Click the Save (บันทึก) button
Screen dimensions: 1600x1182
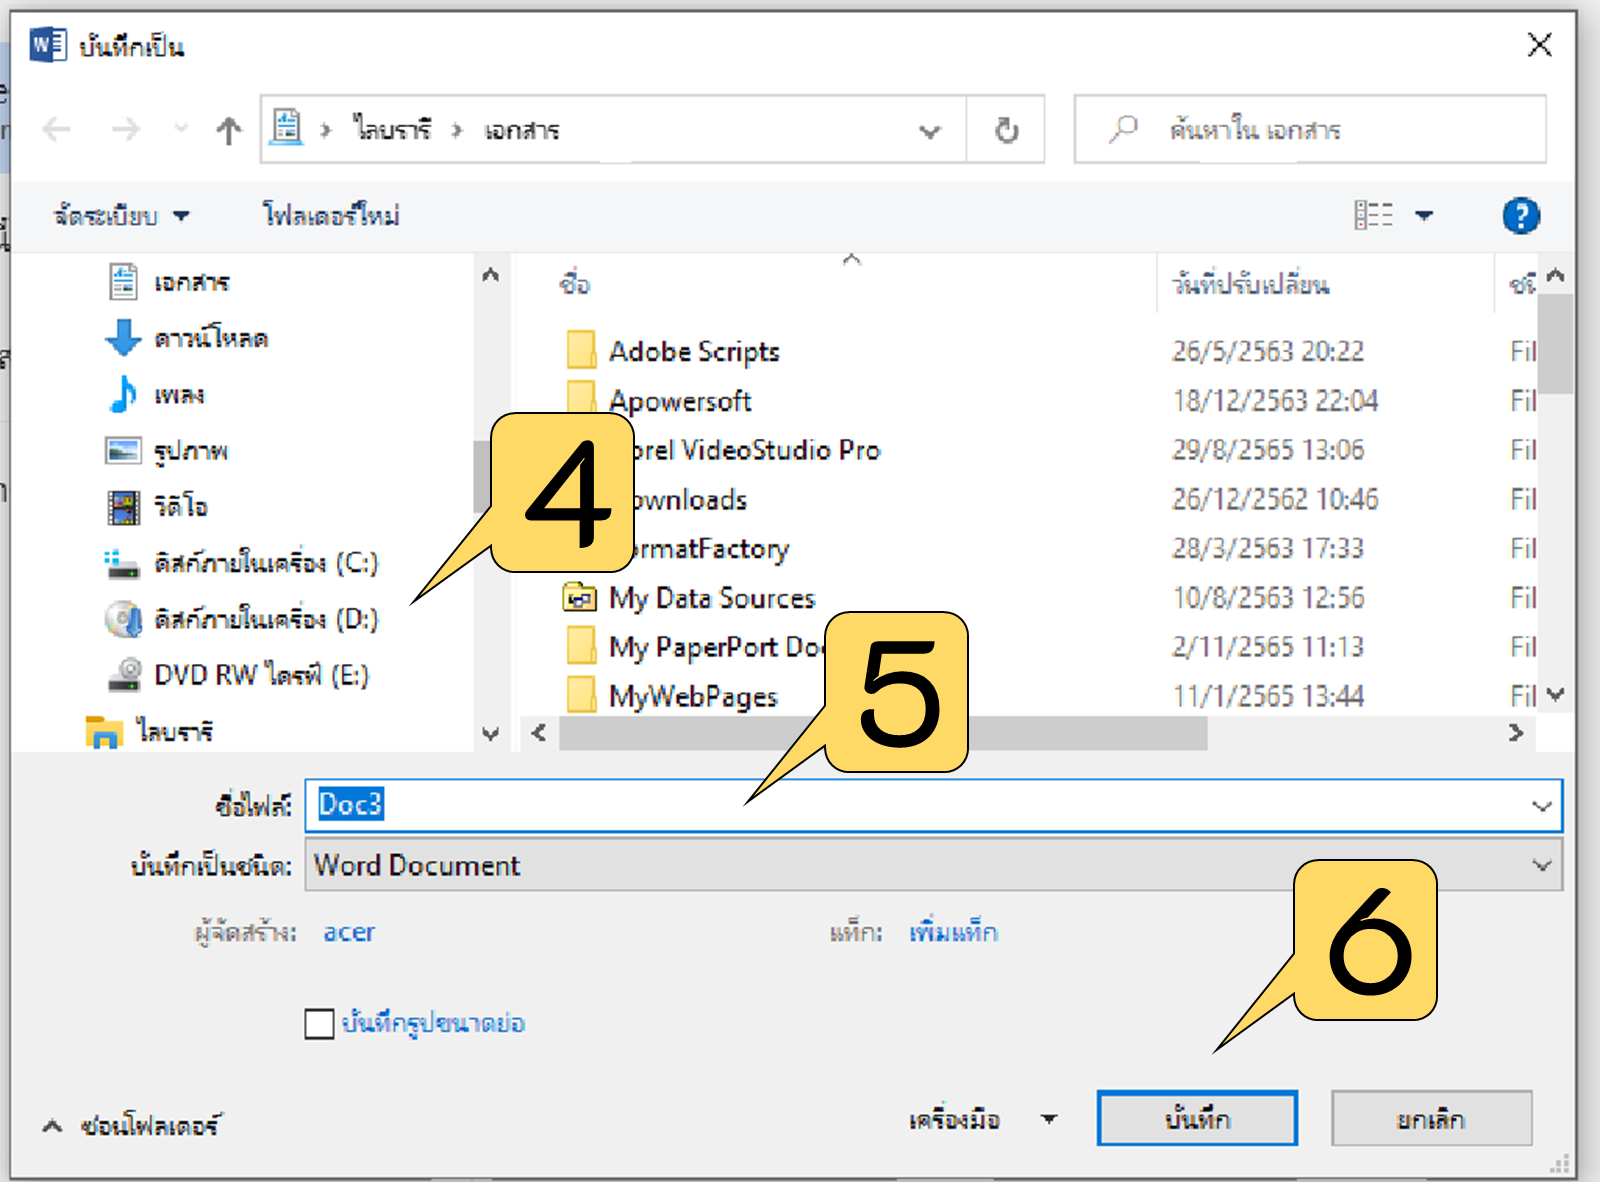[1197, 1119]
